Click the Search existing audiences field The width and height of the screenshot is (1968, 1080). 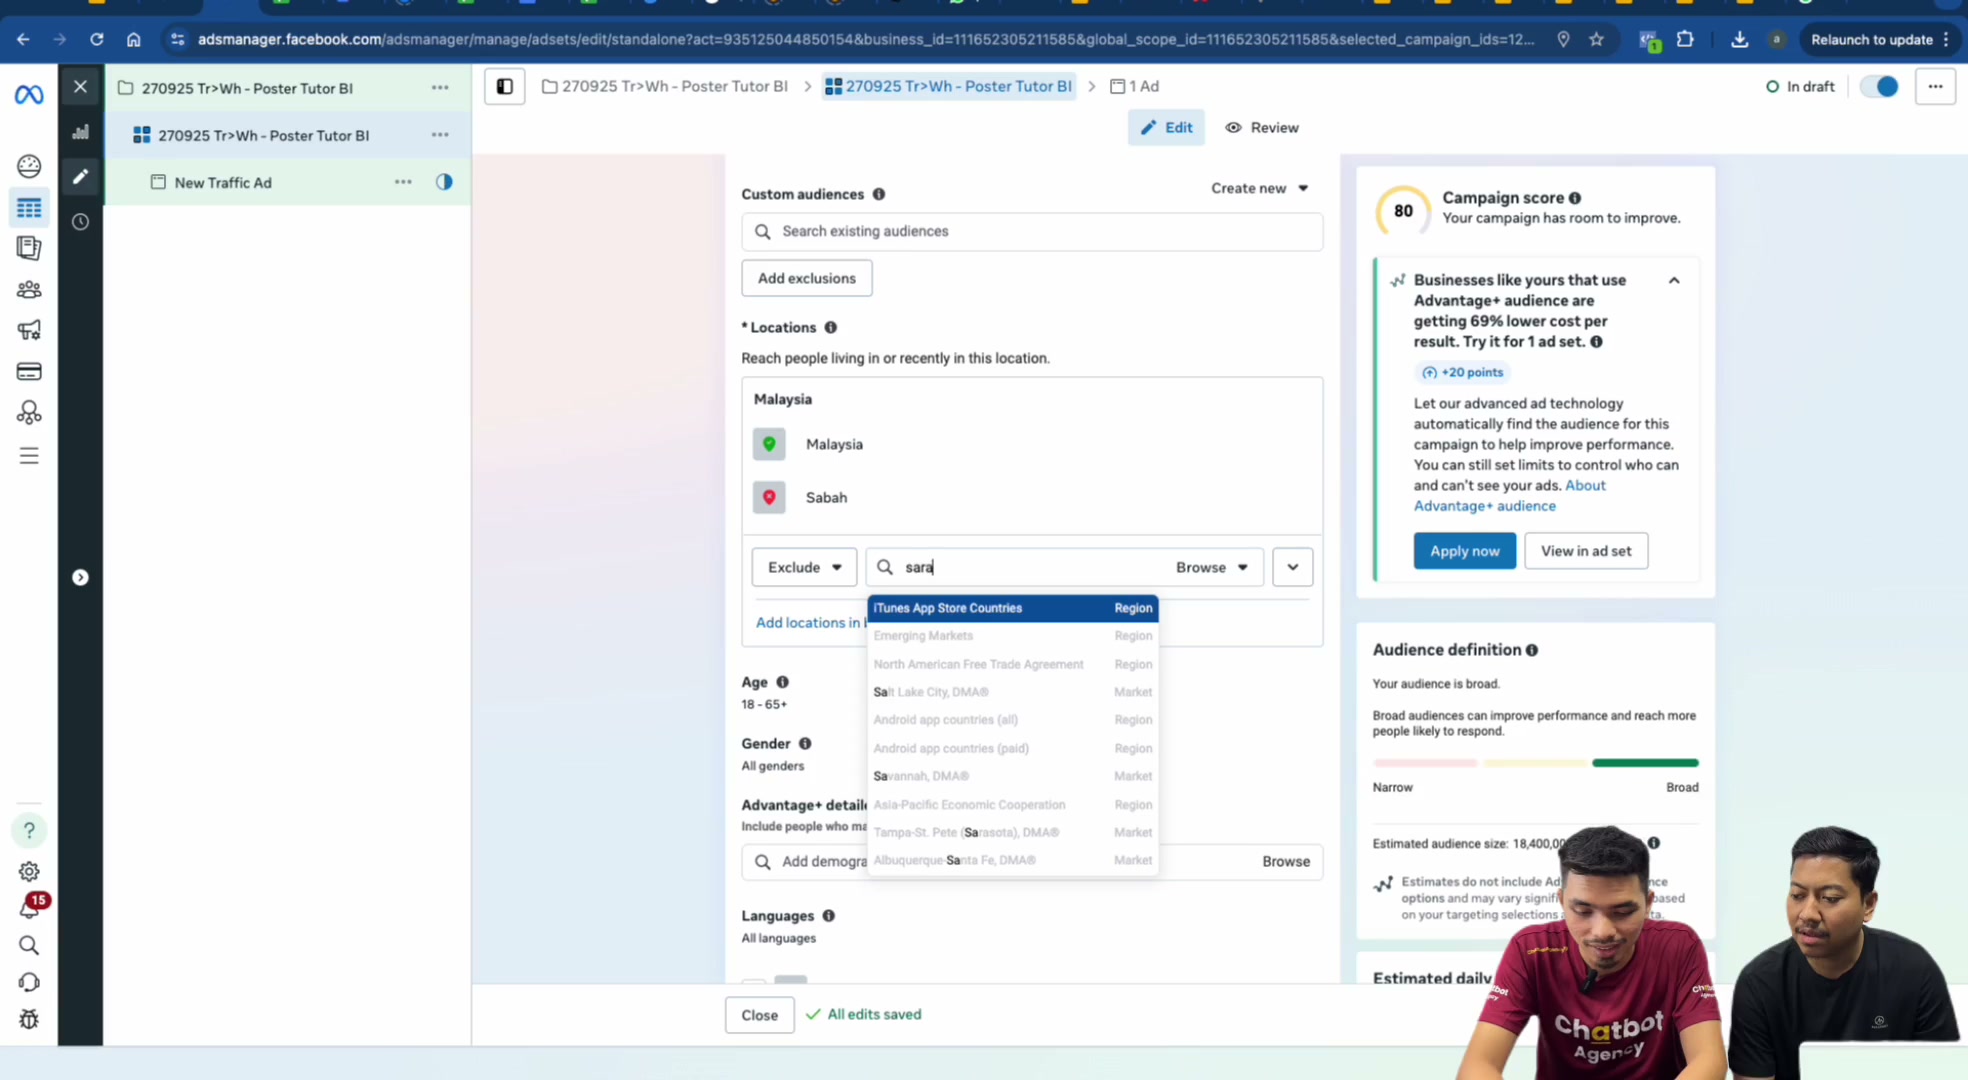point(1032,232)
